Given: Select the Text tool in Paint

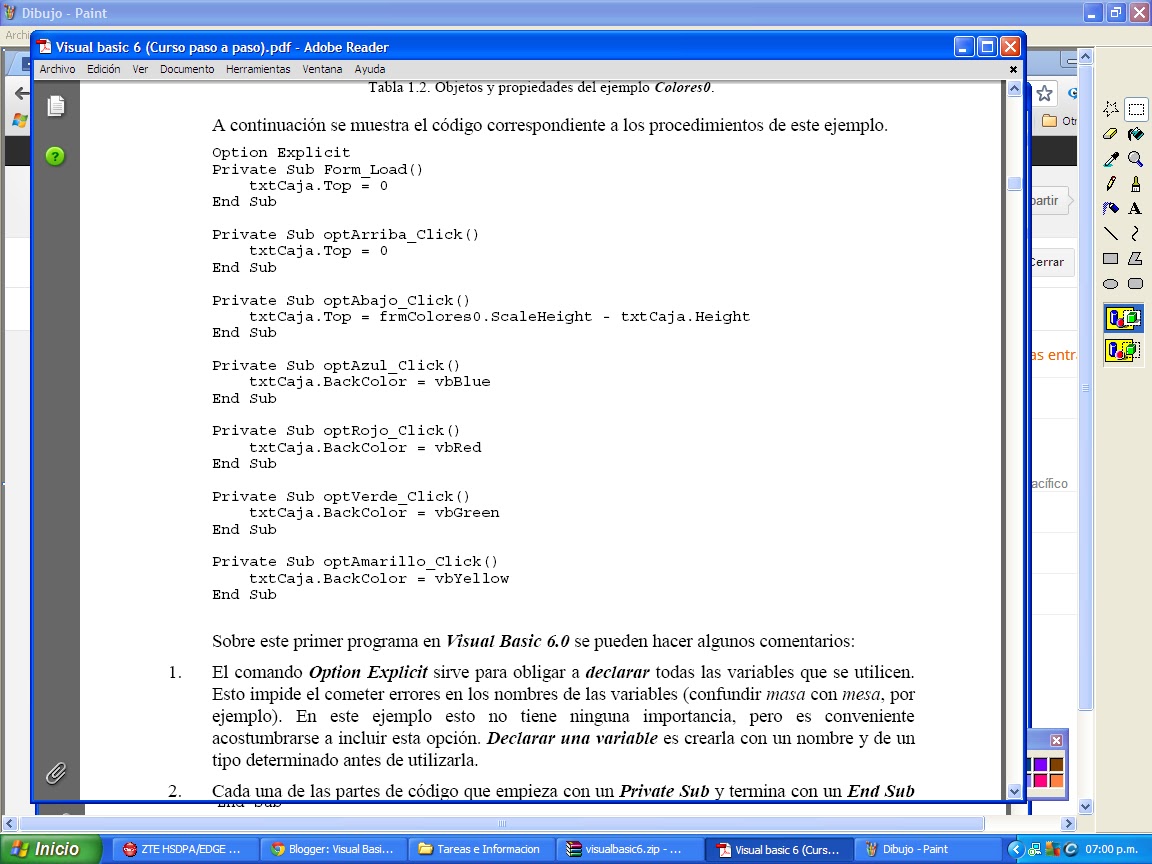Looking at the screenshot, I should coord(1136,208).
